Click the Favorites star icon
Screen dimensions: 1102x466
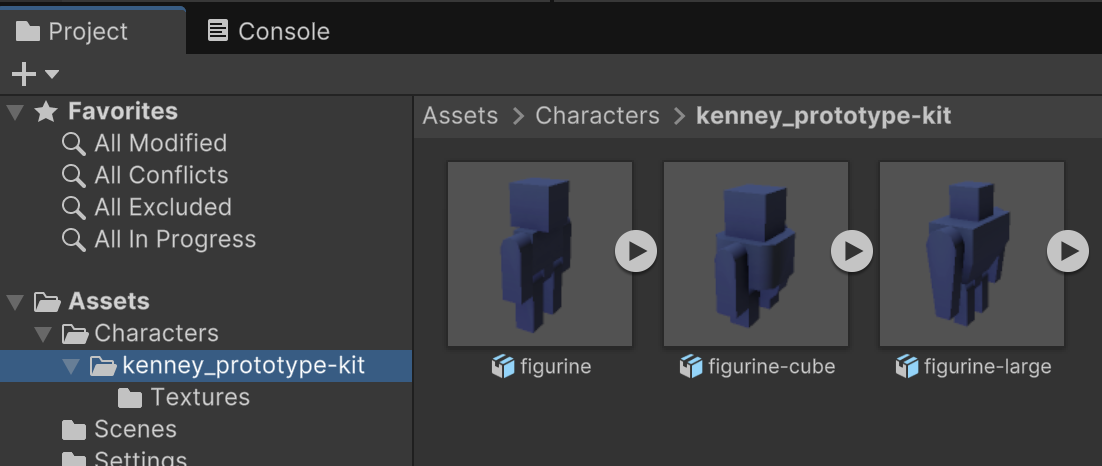click(x=46, y=112)
